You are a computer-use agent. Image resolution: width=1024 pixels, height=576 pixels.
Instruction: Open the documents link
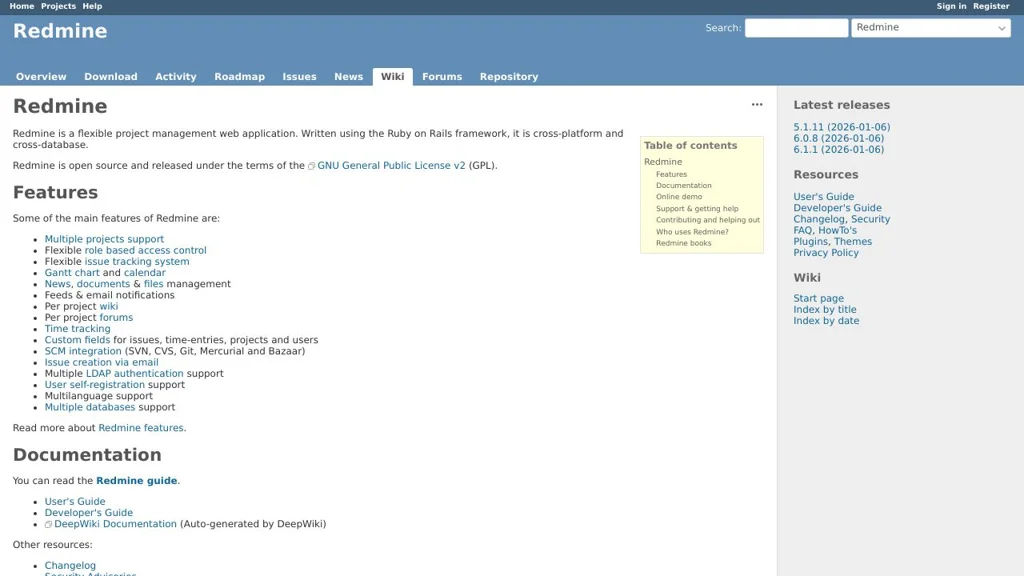point(103,284)
